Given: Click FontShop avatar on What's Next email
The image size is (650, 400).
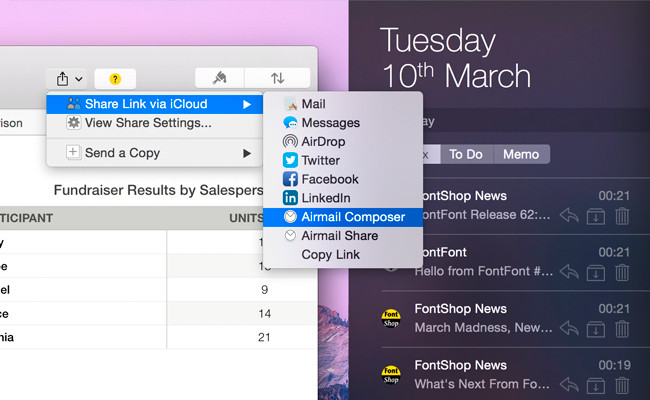Looking at the screenshot, I should 391,375.
